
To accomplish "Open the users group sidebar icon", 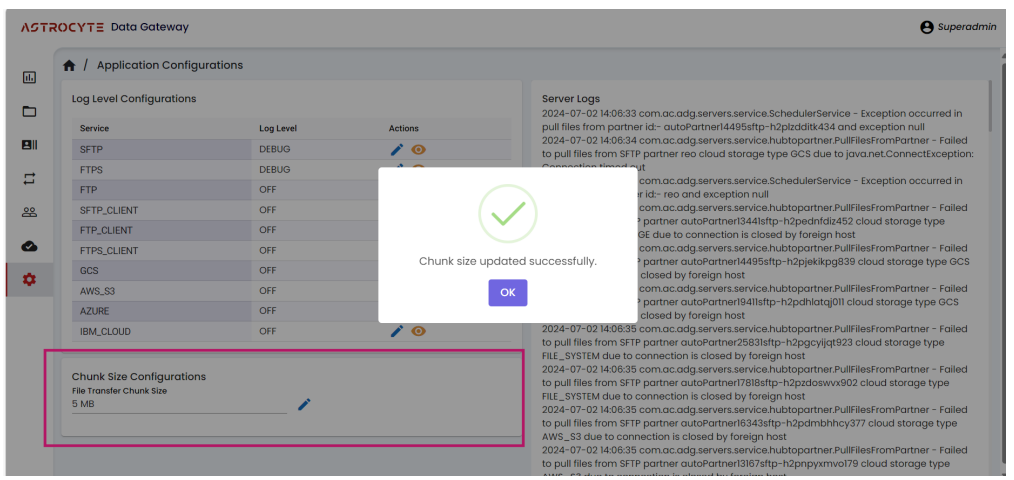I will click(x=29, y=212).
